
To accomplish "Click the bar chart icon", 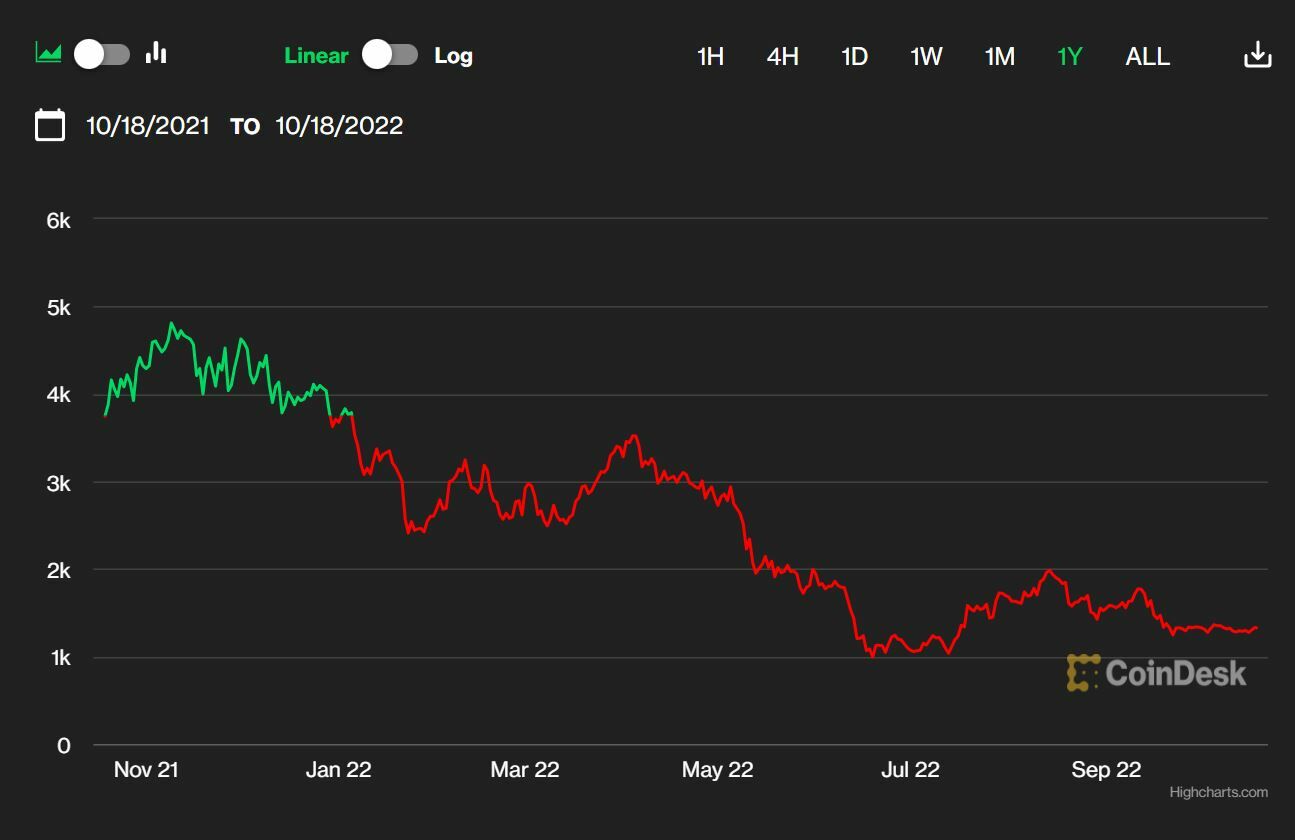I will click(156, 53).
